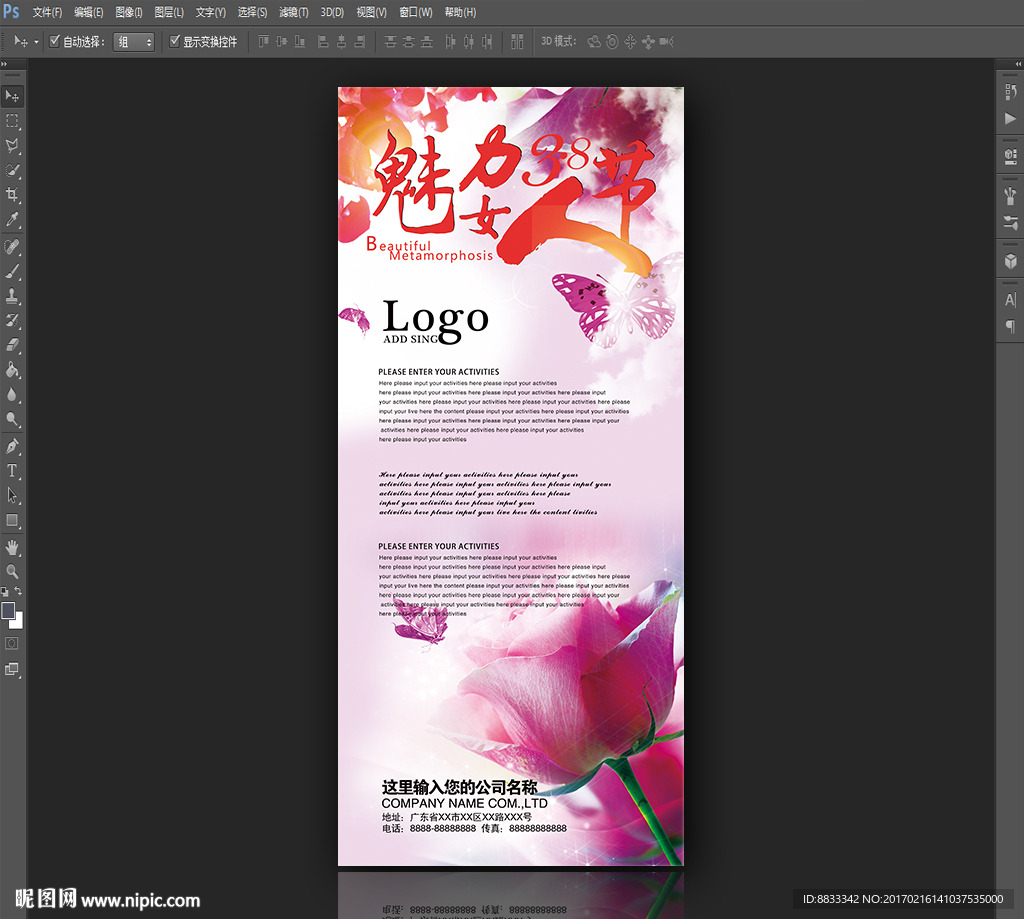Click the Logo text on canvas
The image size is (1024, 919).
click(x=436, y=318)
